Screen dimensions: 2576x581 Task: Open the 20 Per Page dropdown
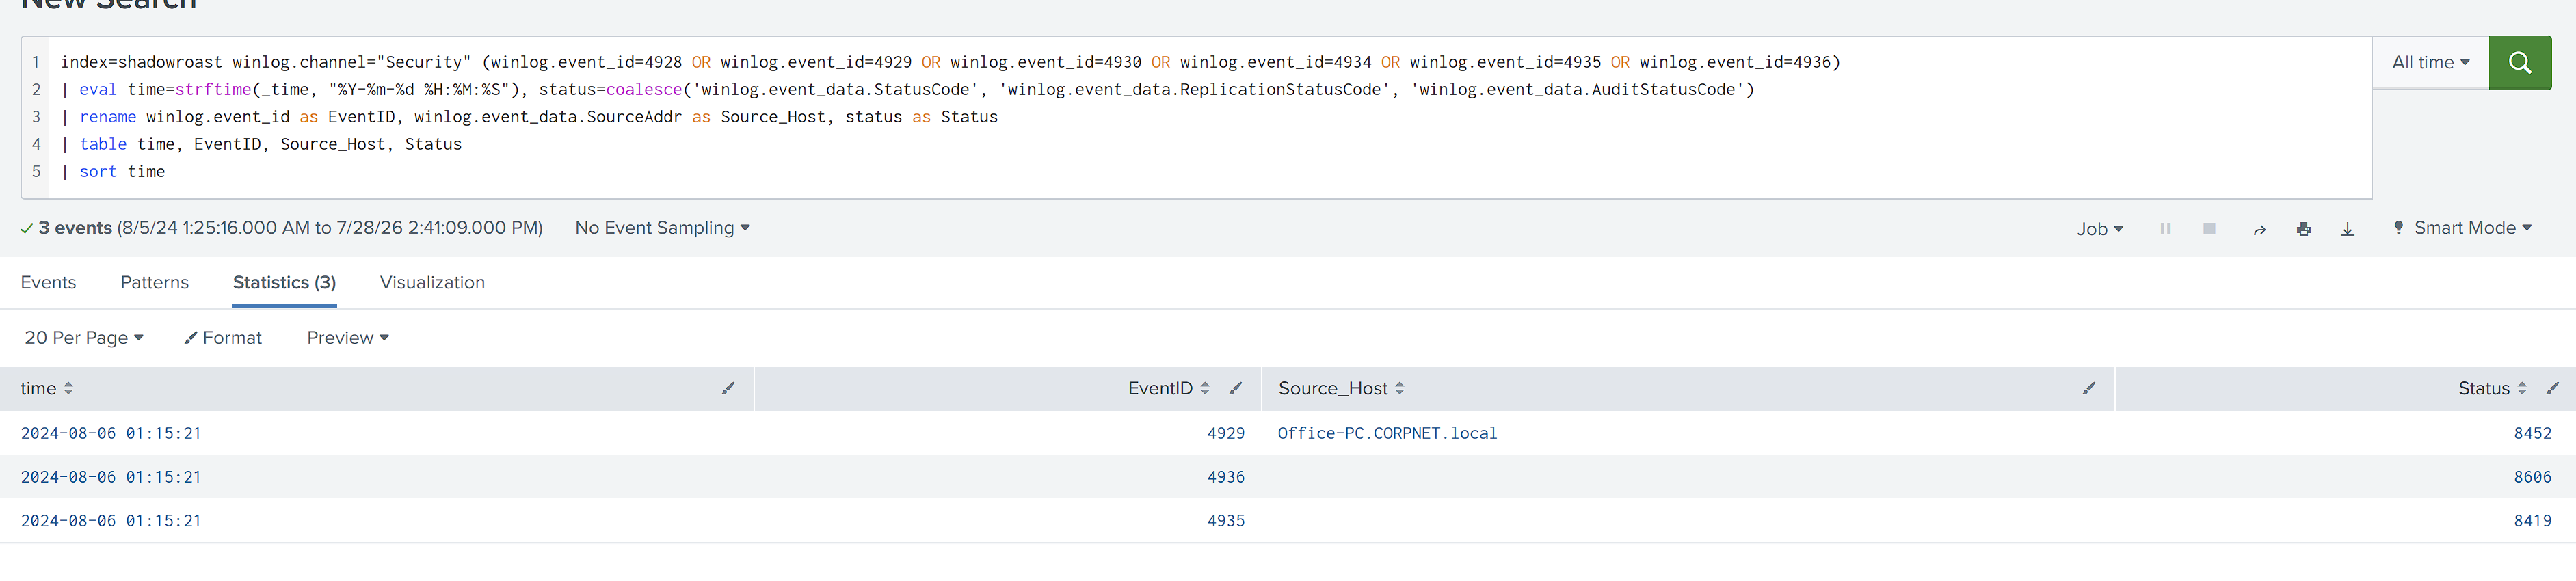[84, 338]
